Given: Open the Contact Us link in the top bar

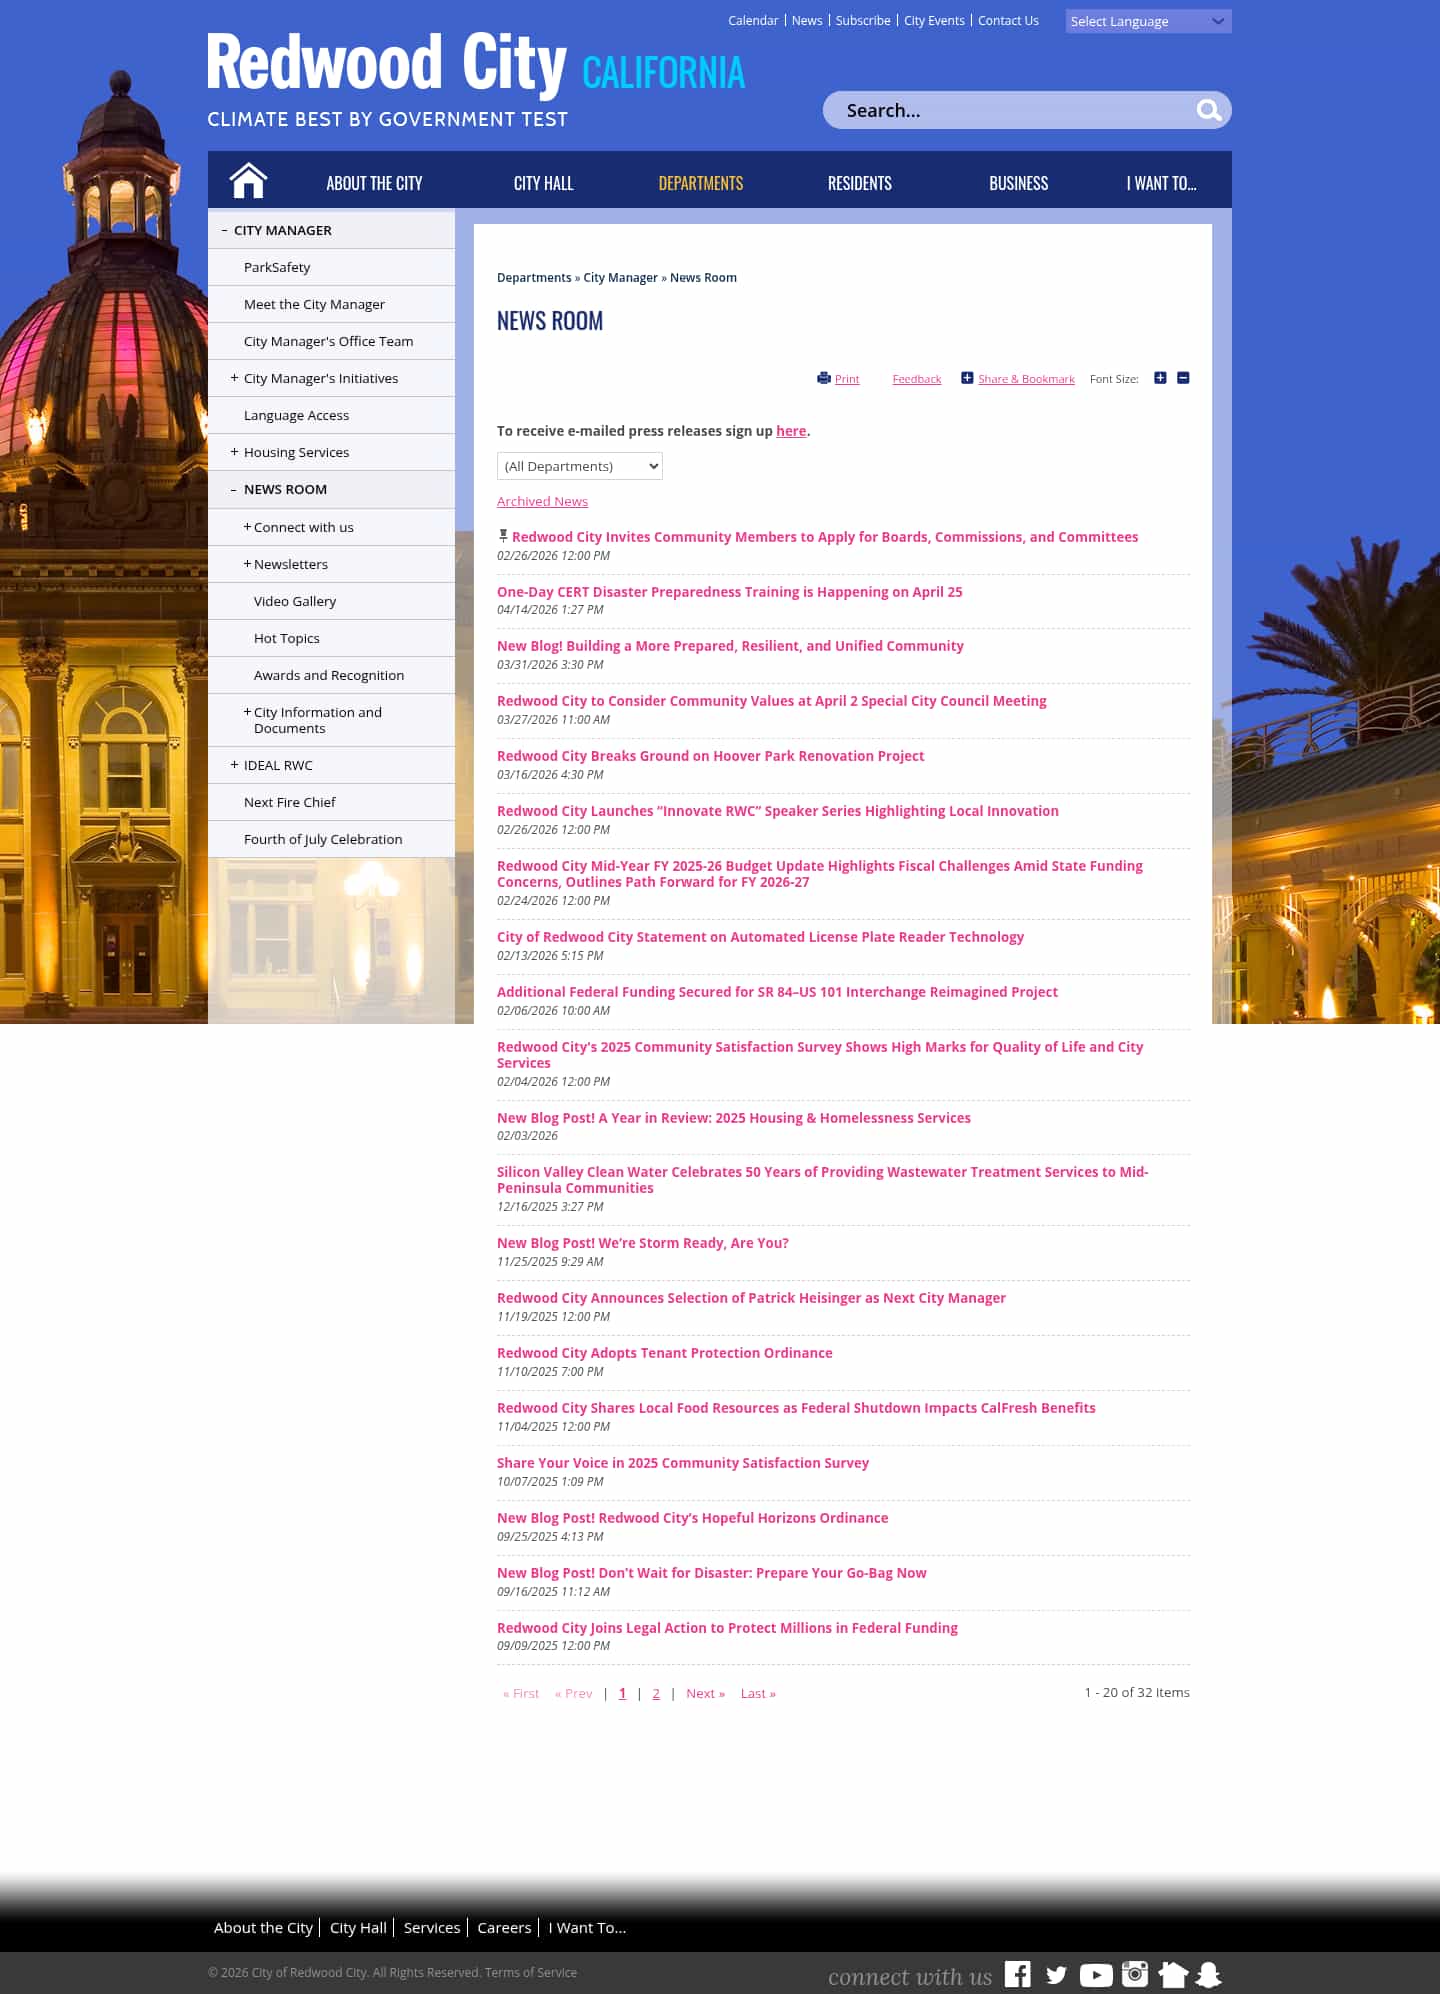Looking at the screenshot, I should pos(1008,20).
